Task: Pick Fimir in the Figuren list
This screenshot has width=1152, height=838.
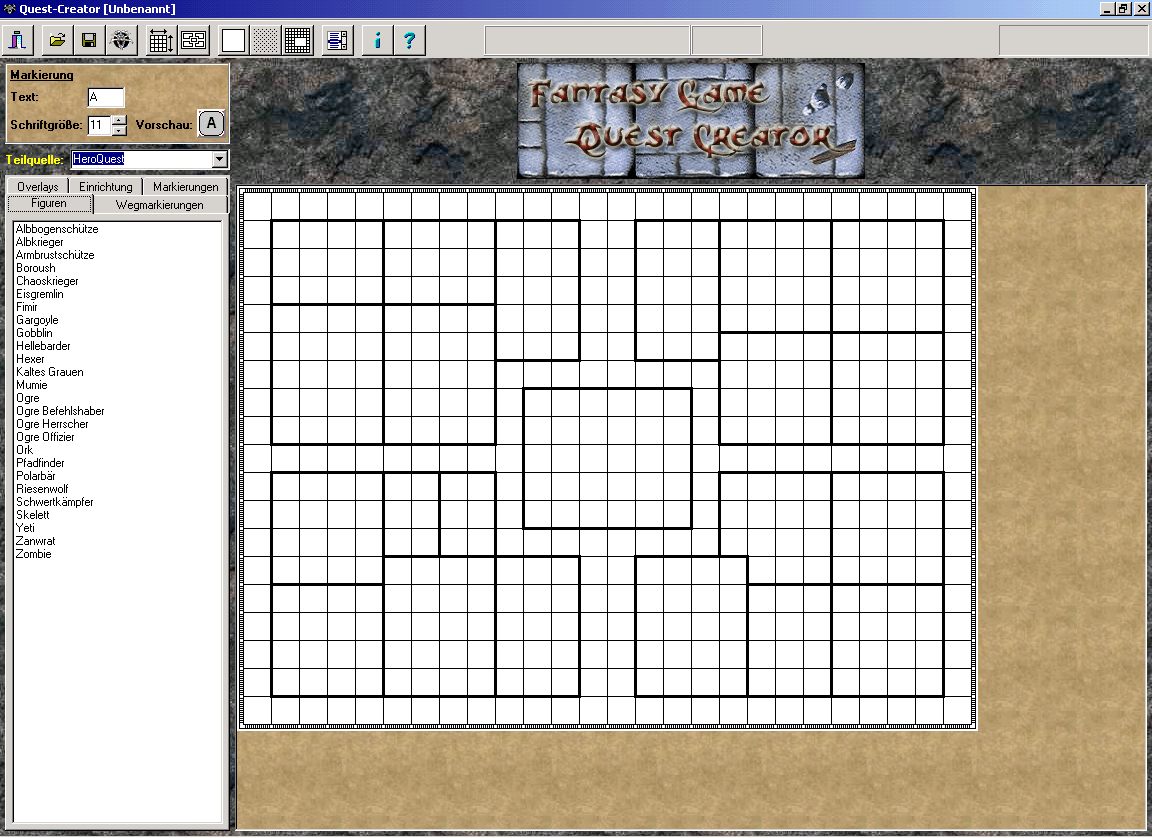Action: [26, 307]
